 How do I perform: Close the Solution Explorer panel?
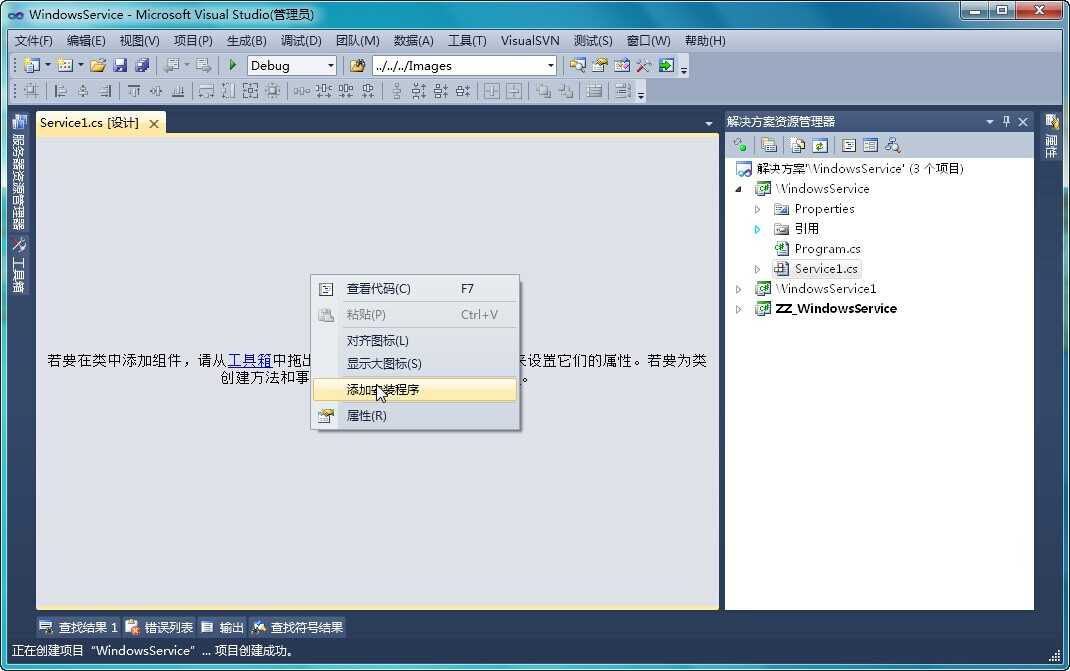(1023, 122)
